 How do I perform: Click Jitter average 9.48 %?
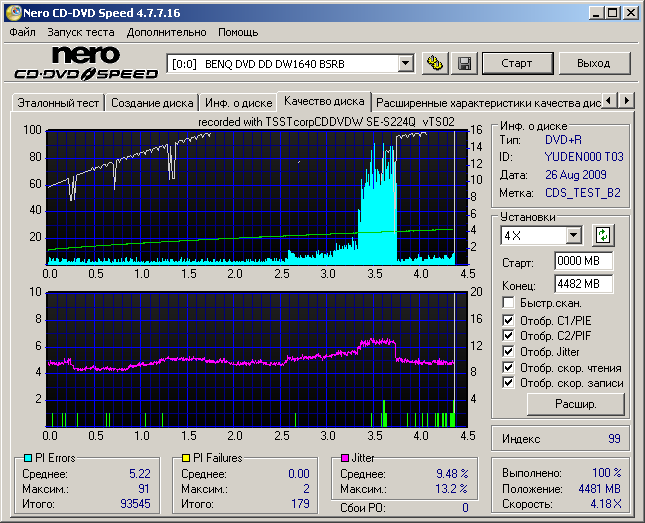click(x=452, y=474)
